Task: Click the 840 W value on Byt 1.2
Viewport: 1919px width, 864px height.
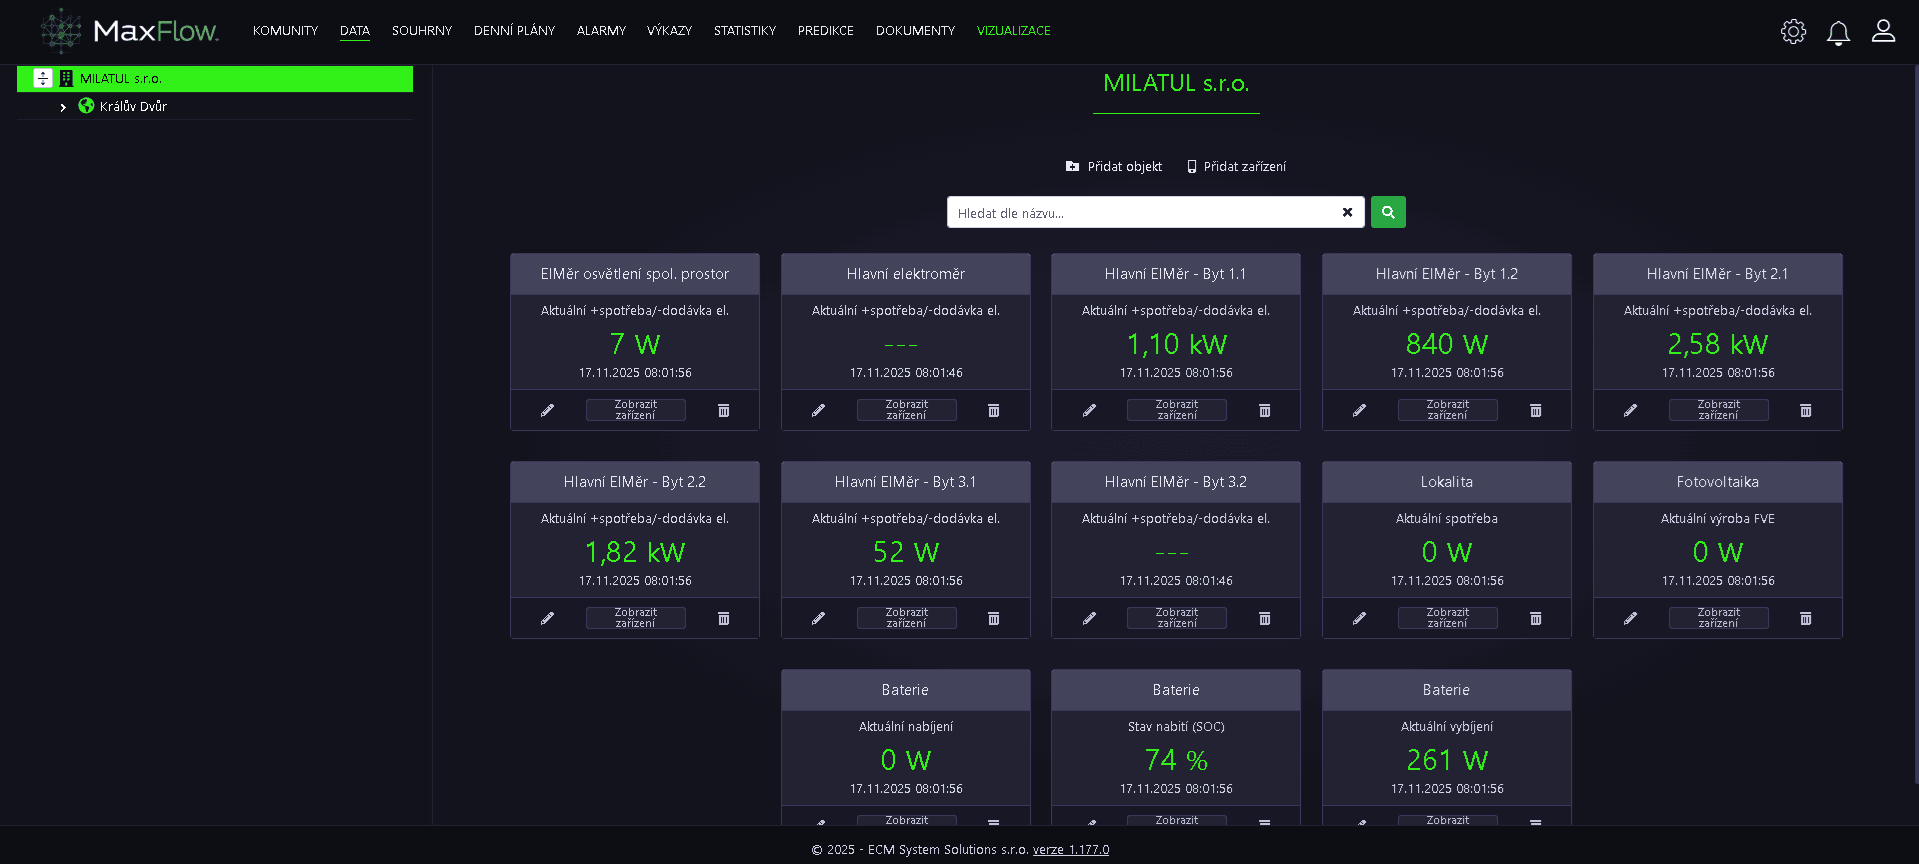Action: pos(1447,344)
